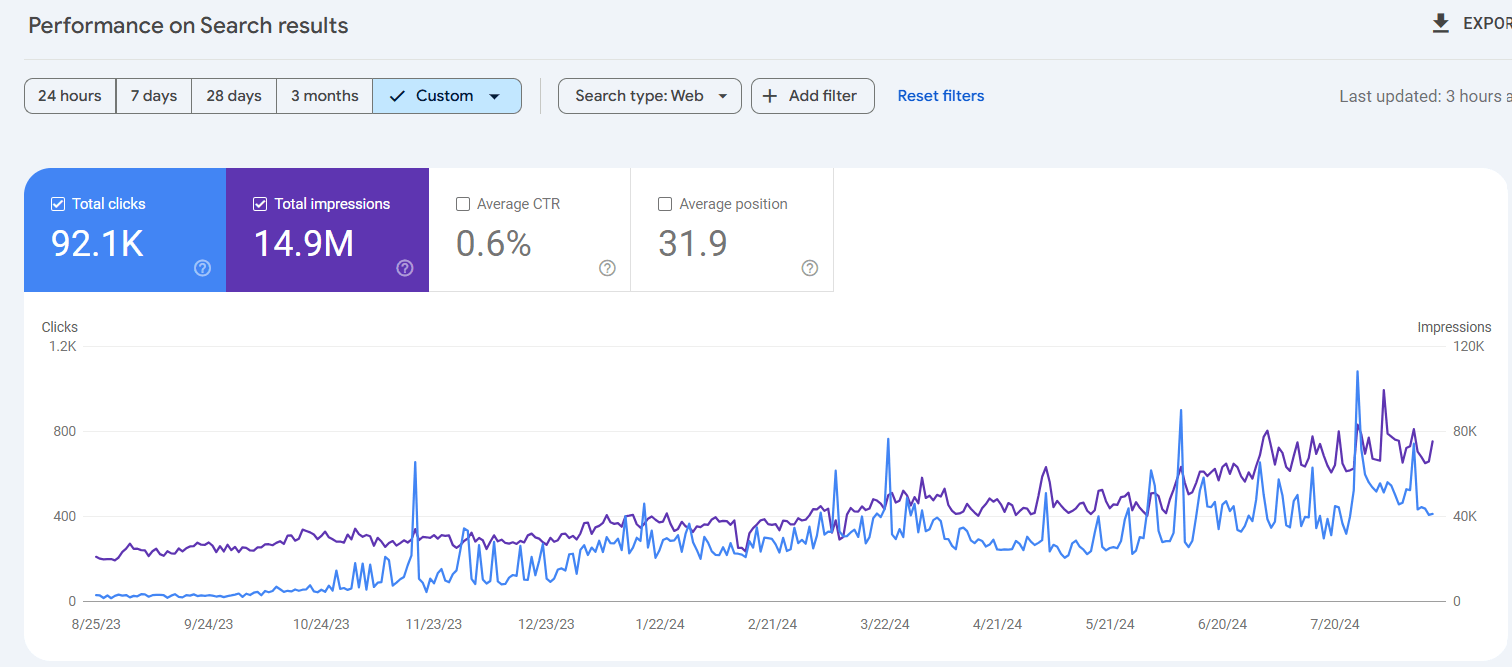The width and height of the screenshot is (1512, 667).
Task: Uncheck the Total impressions checkbox
Action: pos(260,204)
